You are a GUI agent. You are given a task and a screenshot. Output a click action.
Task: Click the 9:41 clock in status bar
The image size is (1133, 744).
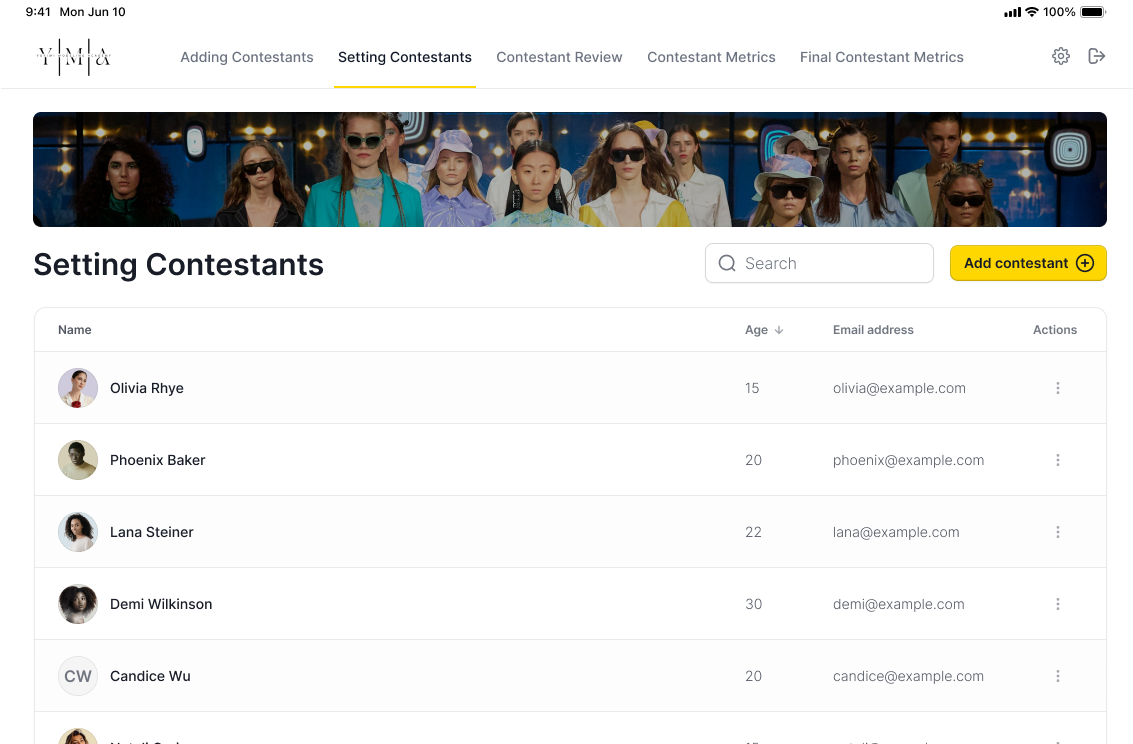coord(38,12)
